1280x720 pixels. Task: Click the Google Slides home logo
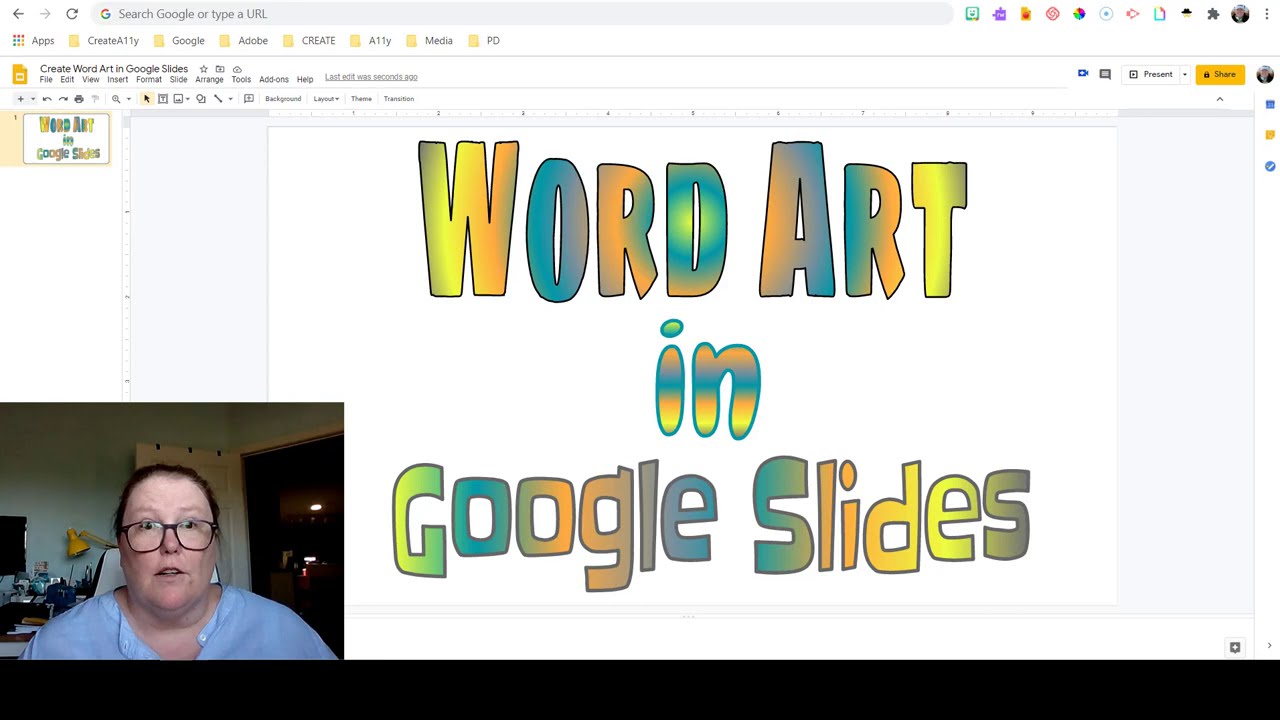coord(20,74)
